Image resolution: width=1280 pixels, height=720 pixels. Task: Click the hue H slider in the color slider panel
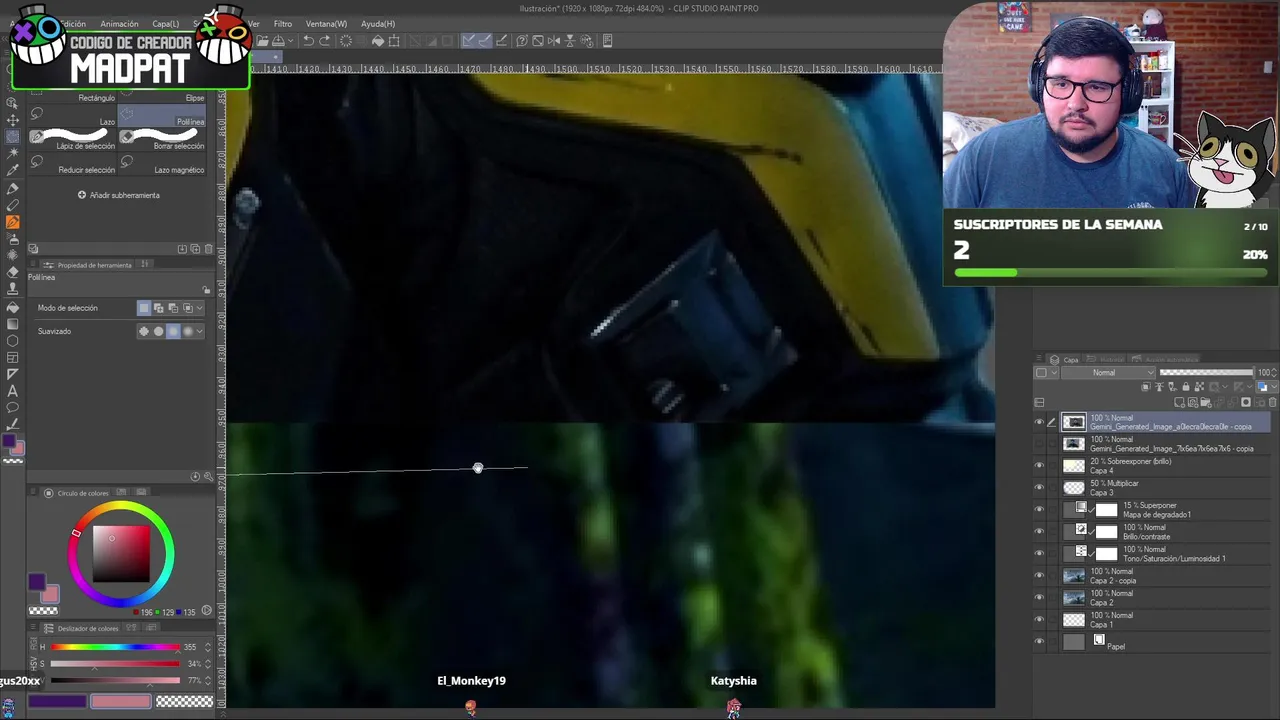[x=115, y=647]
